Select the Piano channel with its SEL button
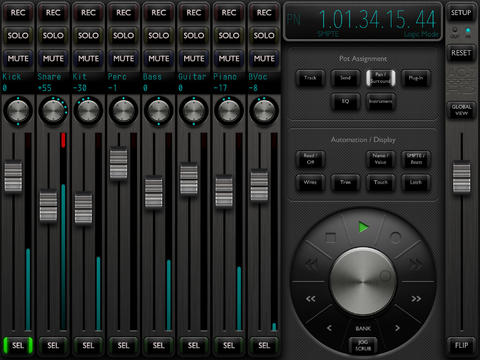Screen dimensions: 480x360 click(229, 345)
